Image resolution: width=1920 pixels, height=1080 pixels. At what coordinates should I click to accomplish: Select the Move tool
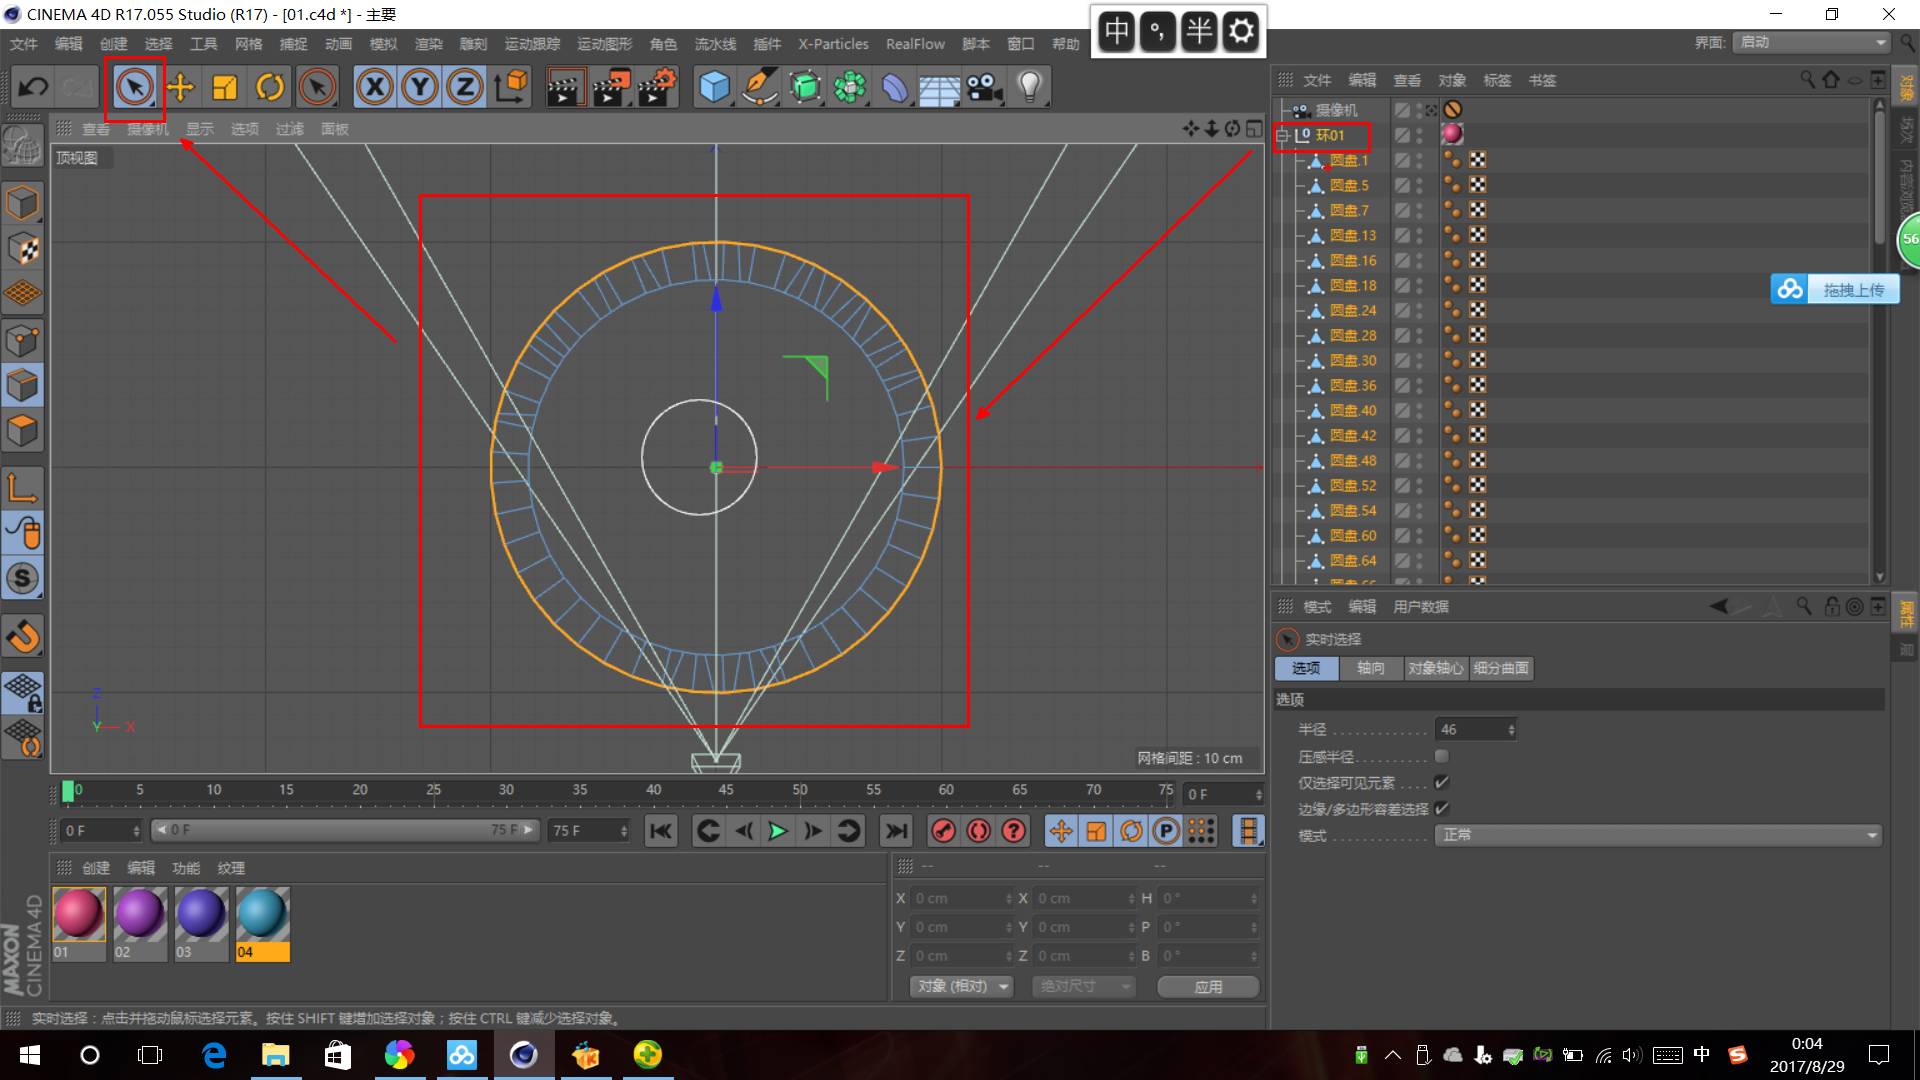pos(180,88)
